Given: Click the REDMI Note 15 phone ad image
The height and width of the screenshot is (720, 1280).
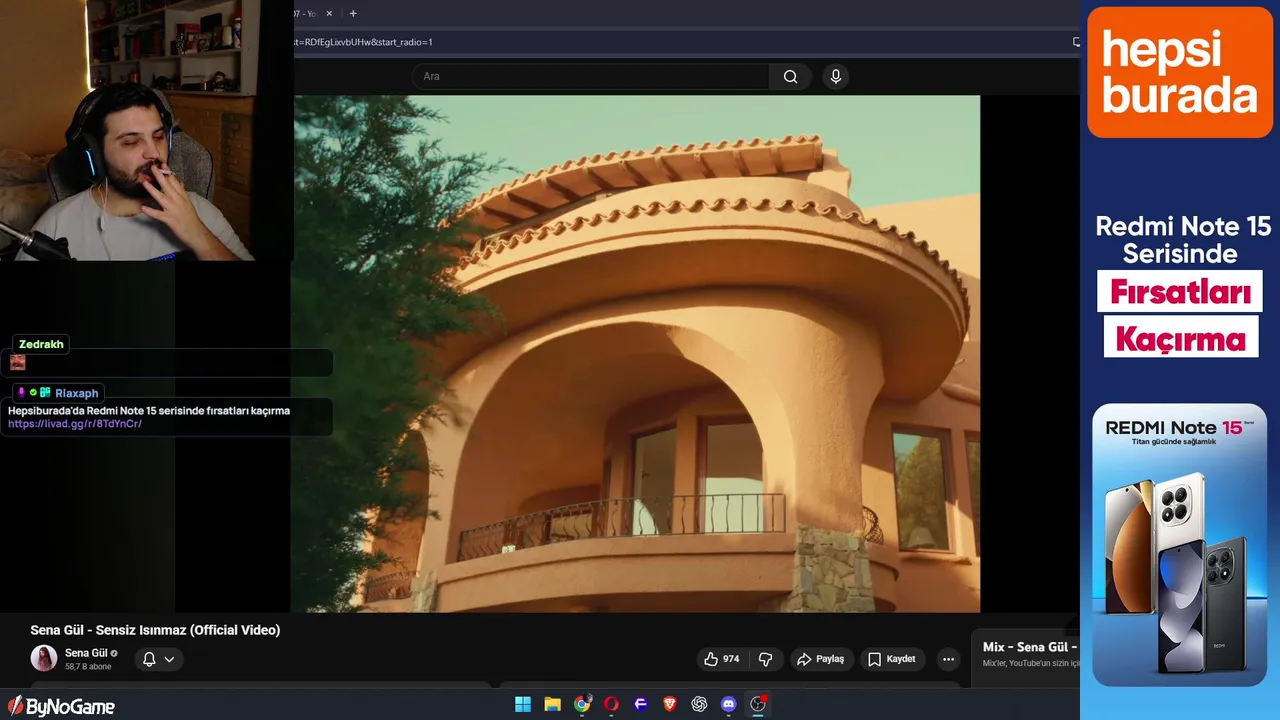Looking at the screenshot, I should pyautogui.click(x=1180, y=545).
